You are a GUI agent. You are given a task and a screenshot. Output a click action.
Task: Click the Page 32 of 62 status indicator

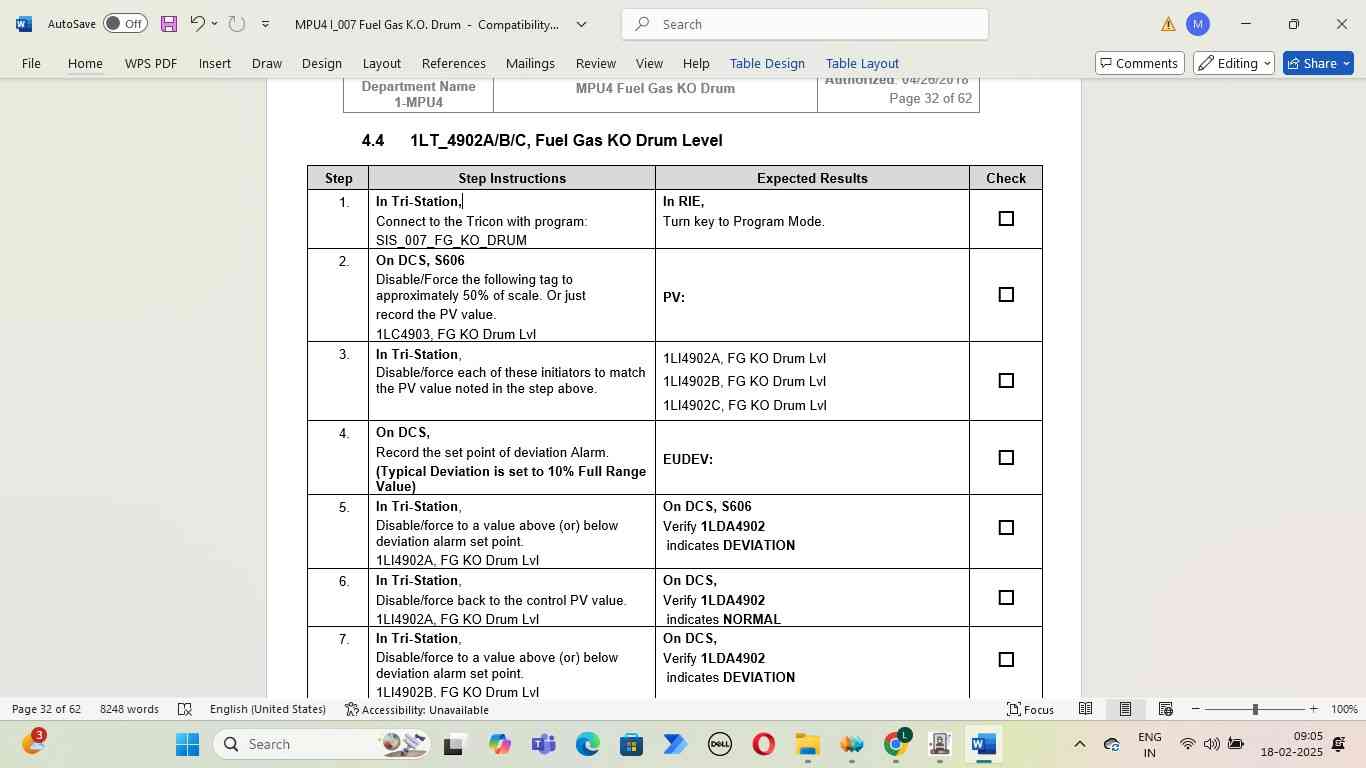(46, 709)
